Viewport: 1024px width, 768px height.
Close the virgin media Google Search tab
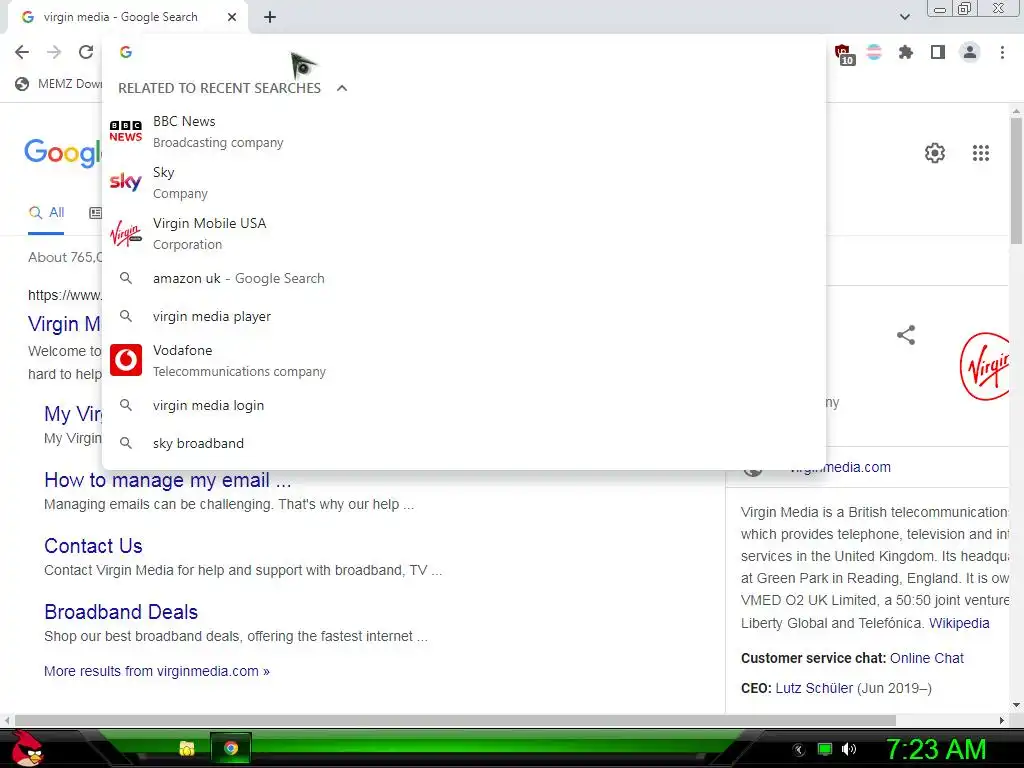[232, 18]
